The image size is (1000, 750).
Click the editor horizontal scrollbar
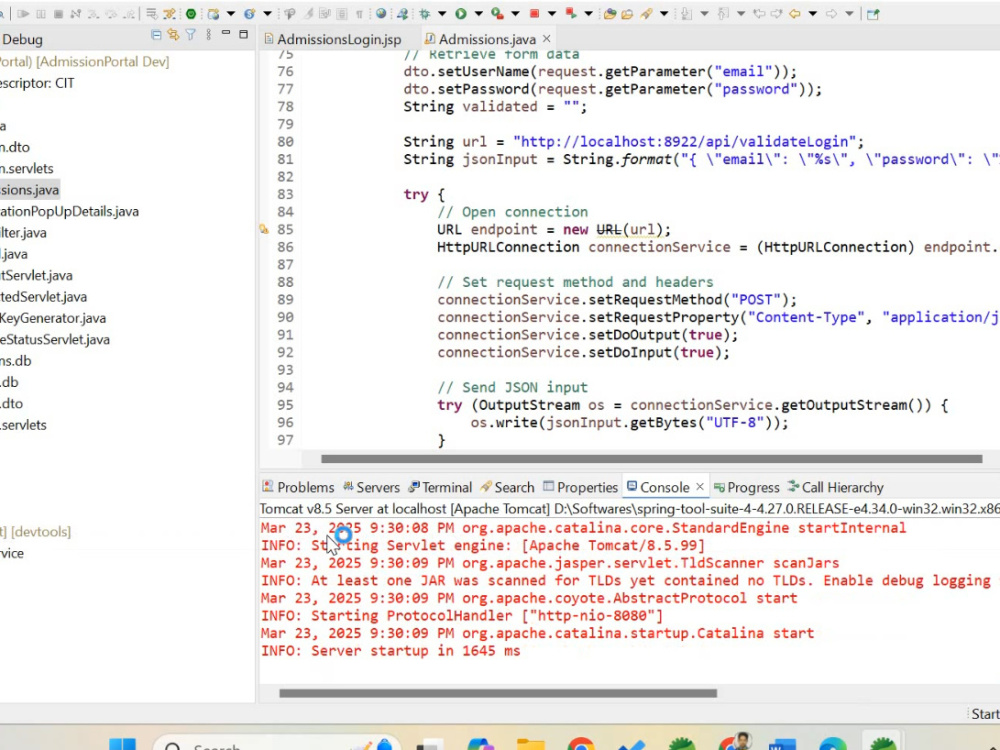pyautogui.click(x=651, y=459)
